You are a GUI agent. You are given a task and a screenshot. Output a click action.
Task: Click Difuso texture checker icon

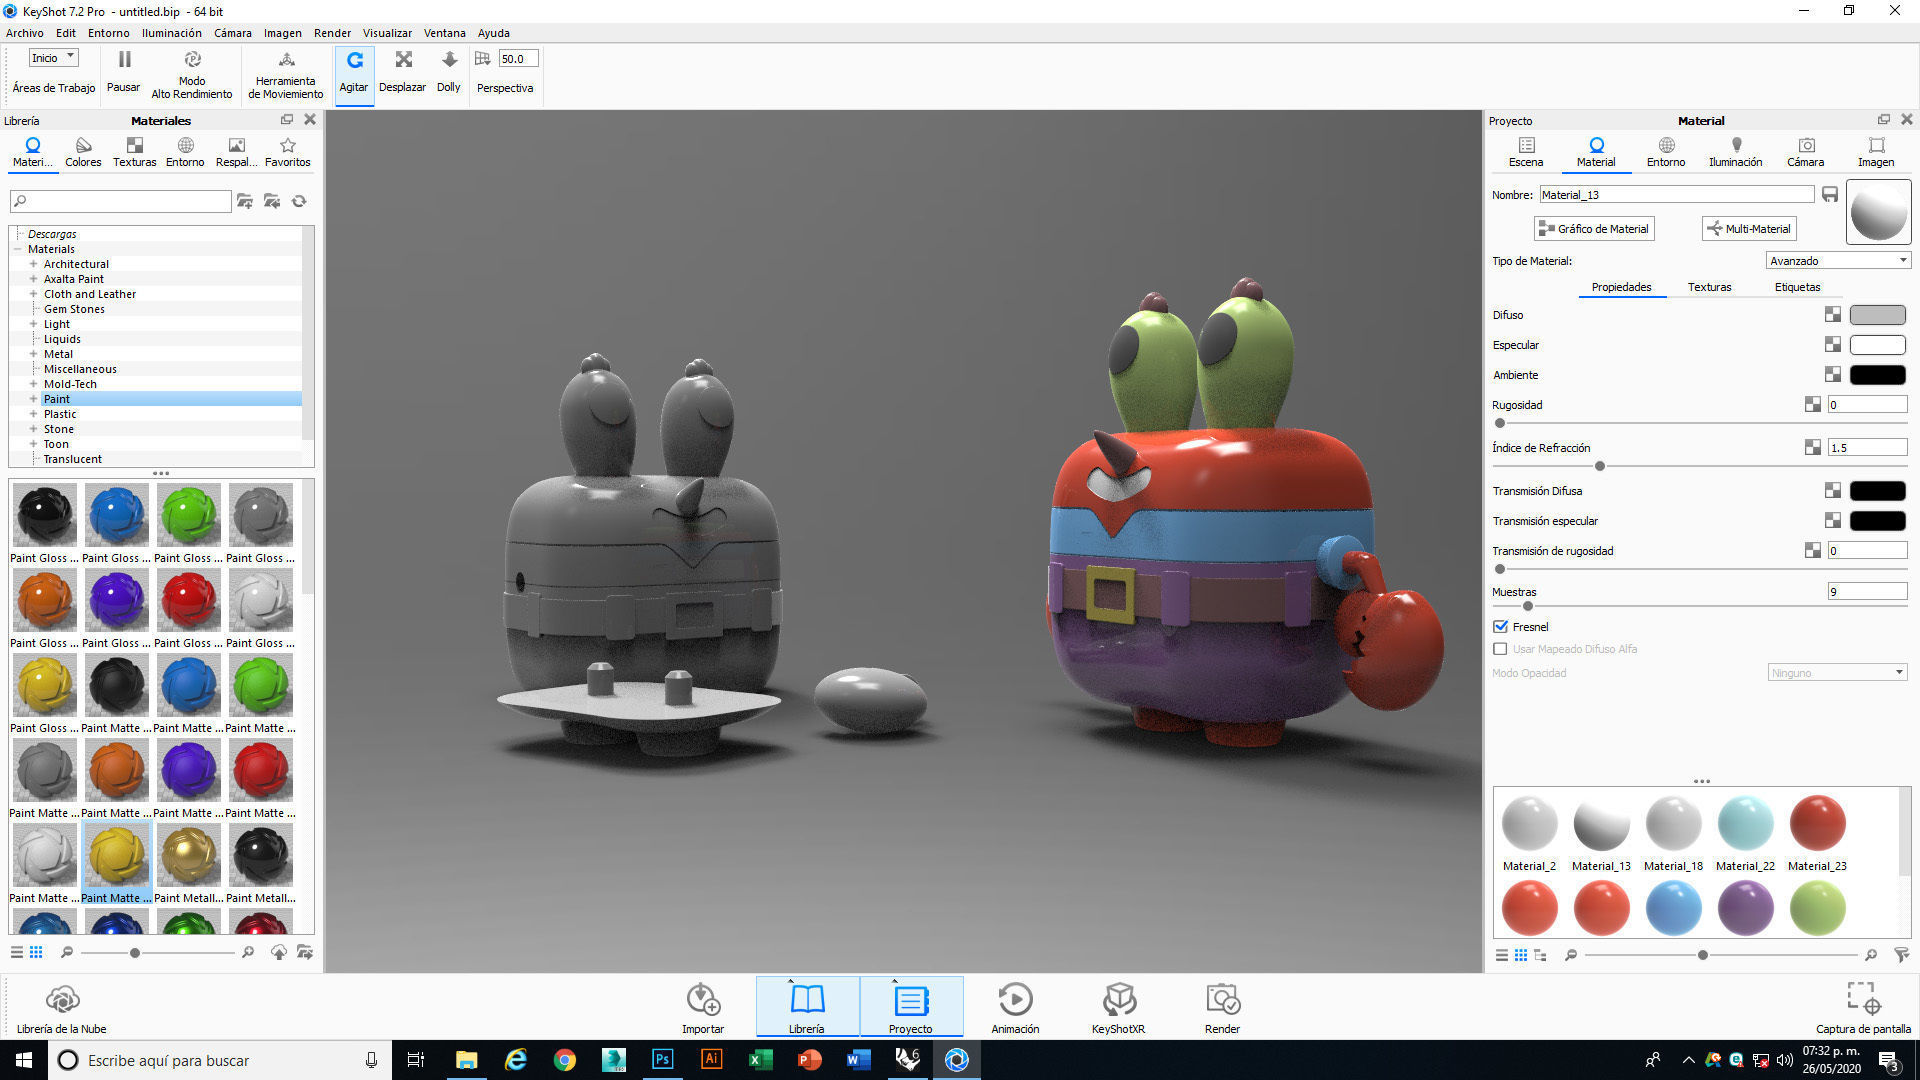[1832, 314]
